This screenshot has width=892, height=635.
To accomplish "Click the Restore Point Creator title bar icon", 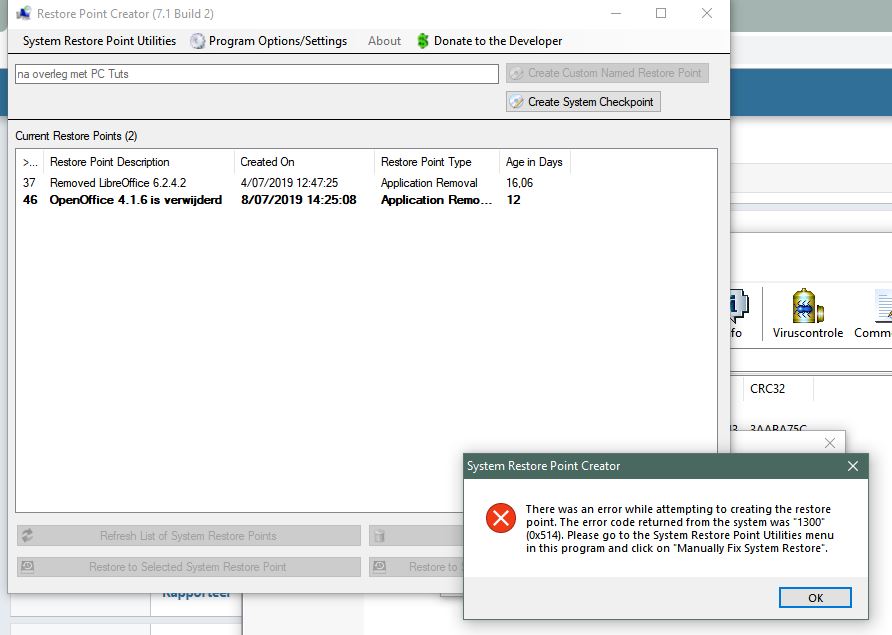I will [x=23, y=14].
